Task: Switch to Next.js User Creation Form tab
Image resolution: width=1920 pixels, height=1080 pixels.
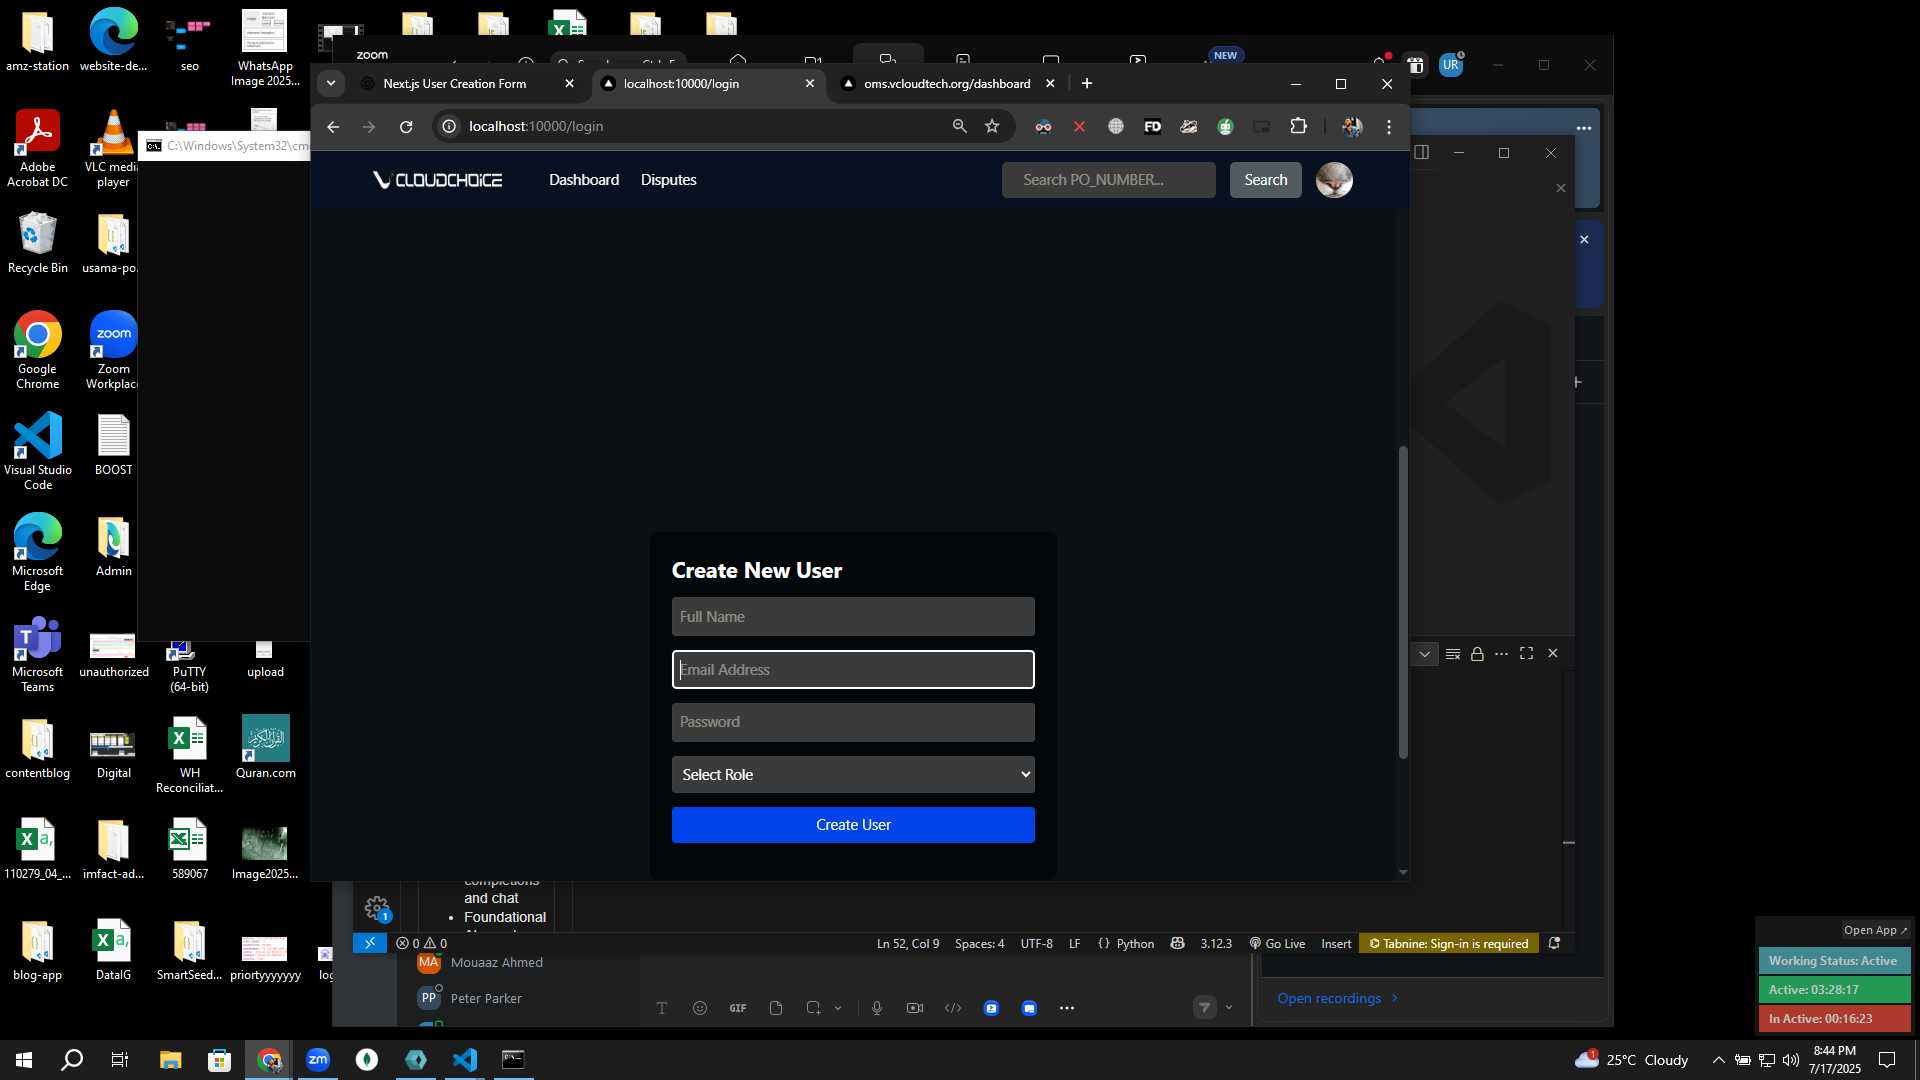Action: pyautogui.click(x=454, y=84)
